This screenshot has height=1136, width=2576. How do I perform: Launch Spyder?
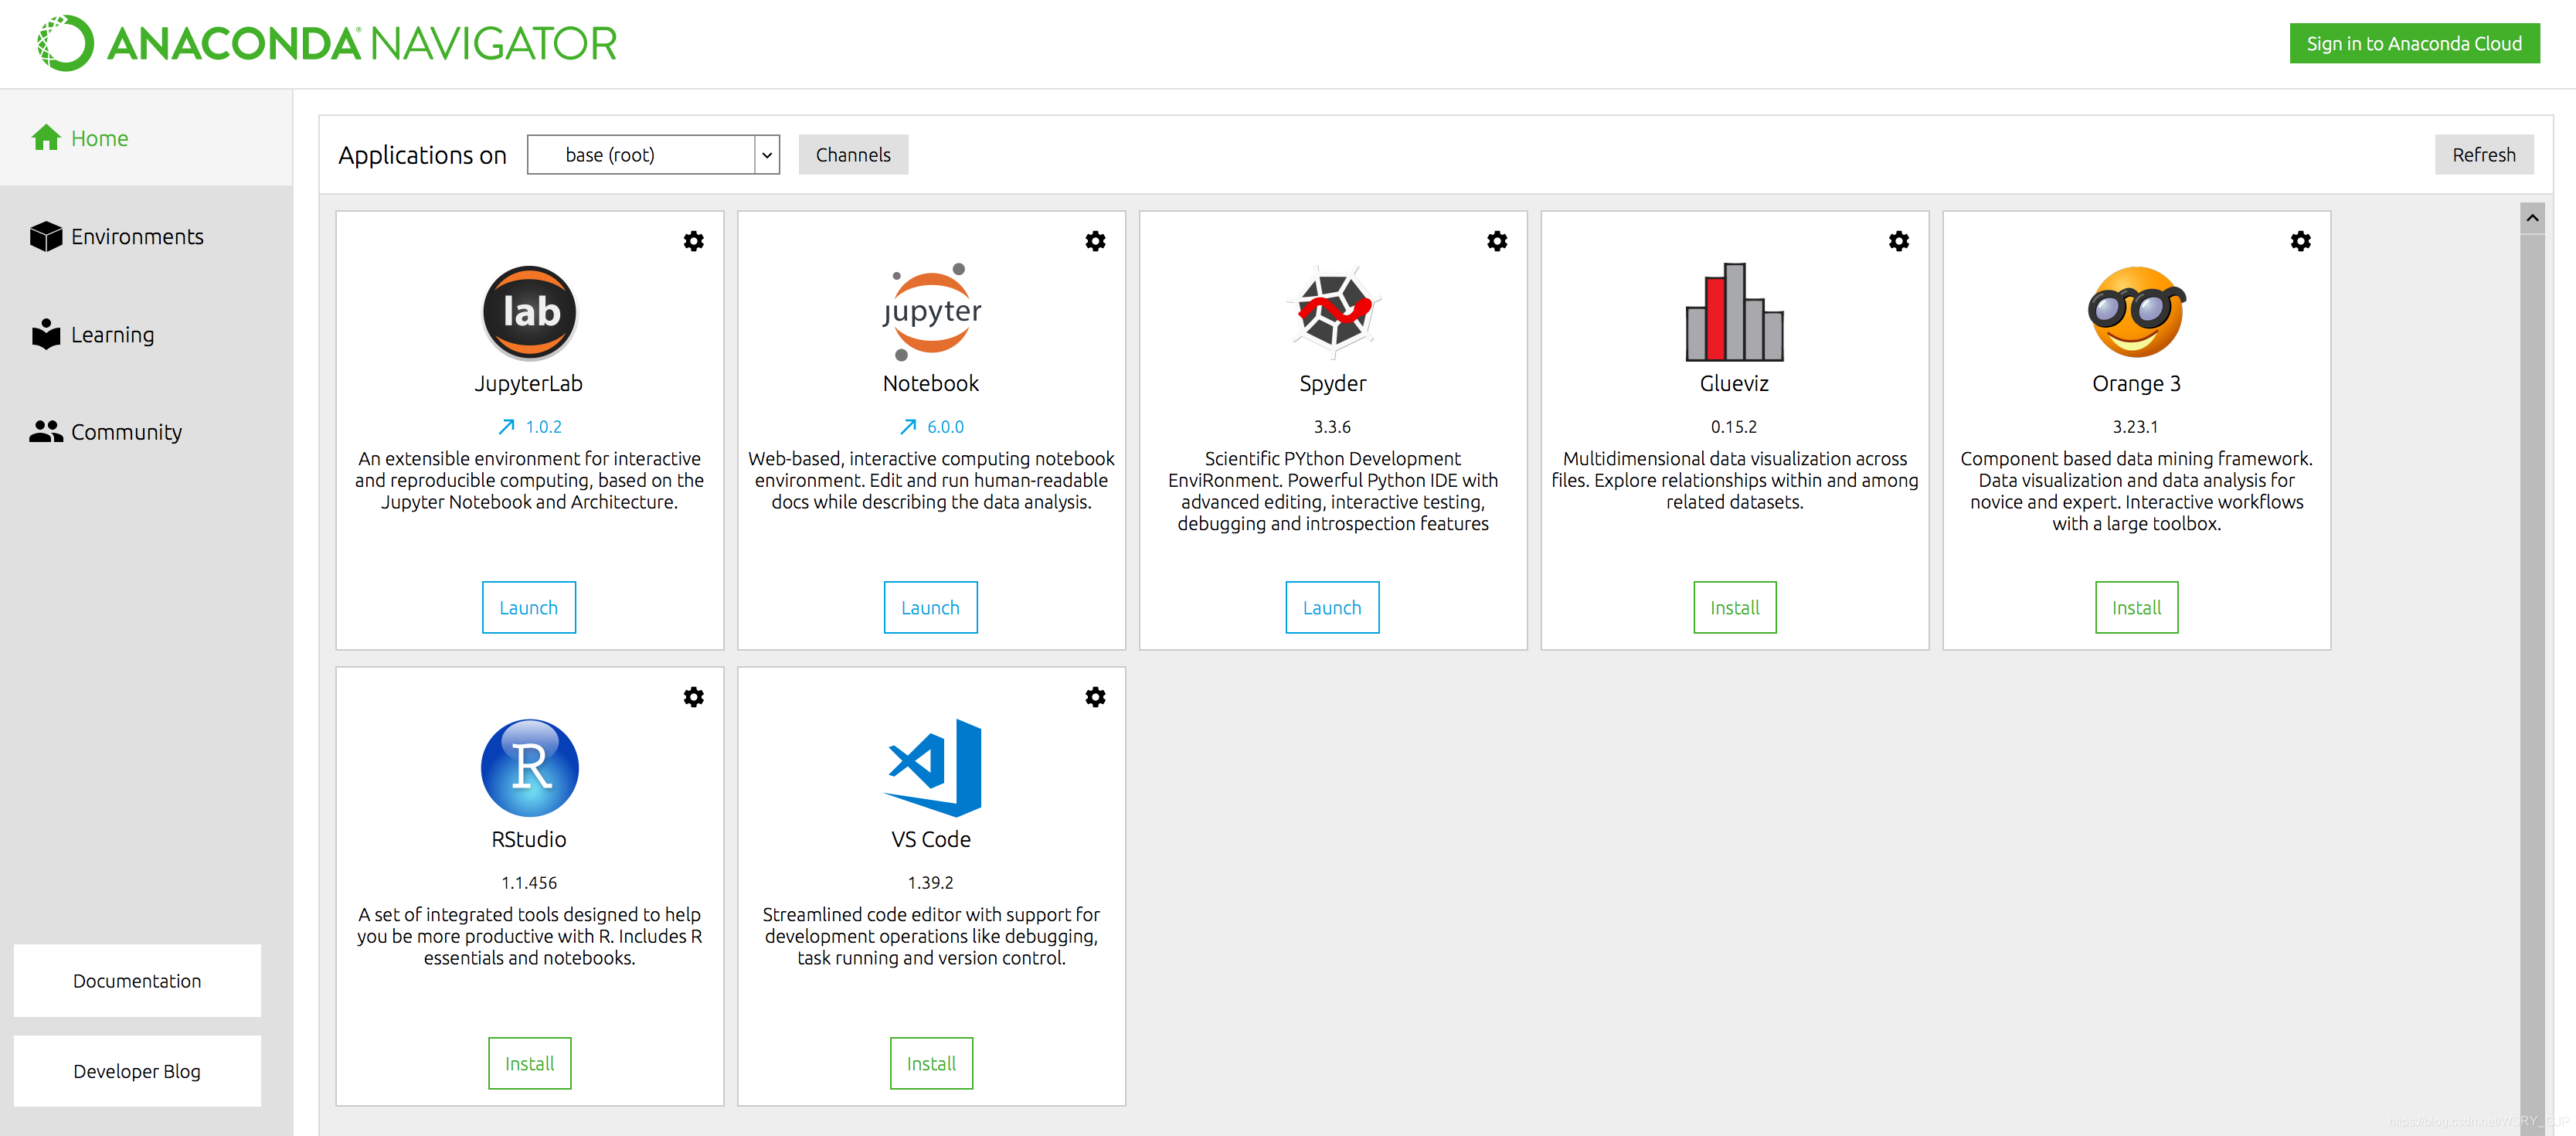(1333, 607)
